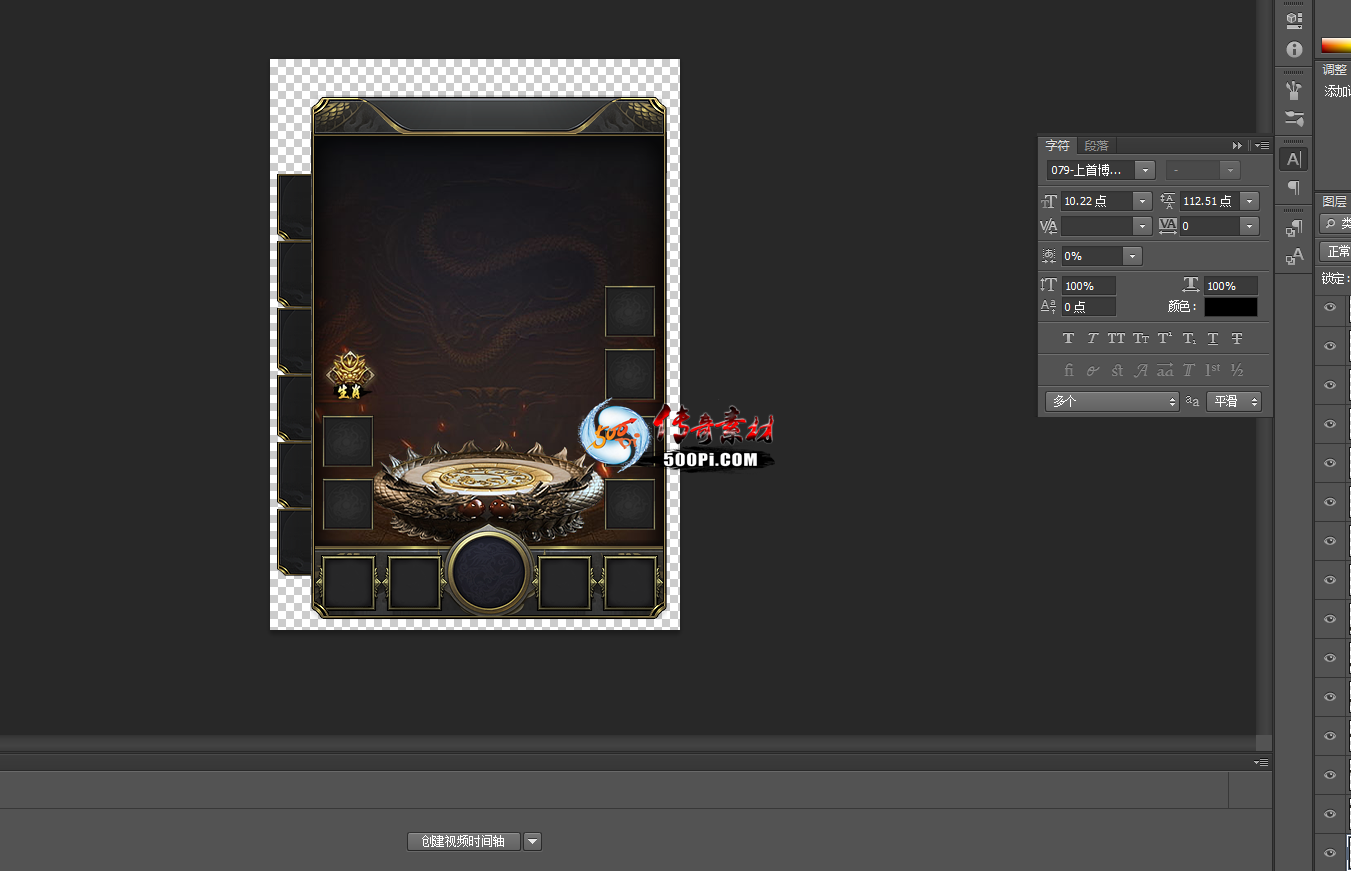Collapse the Character panel with double arrows
1351x871 pixels.
[x=1238, y=146]
